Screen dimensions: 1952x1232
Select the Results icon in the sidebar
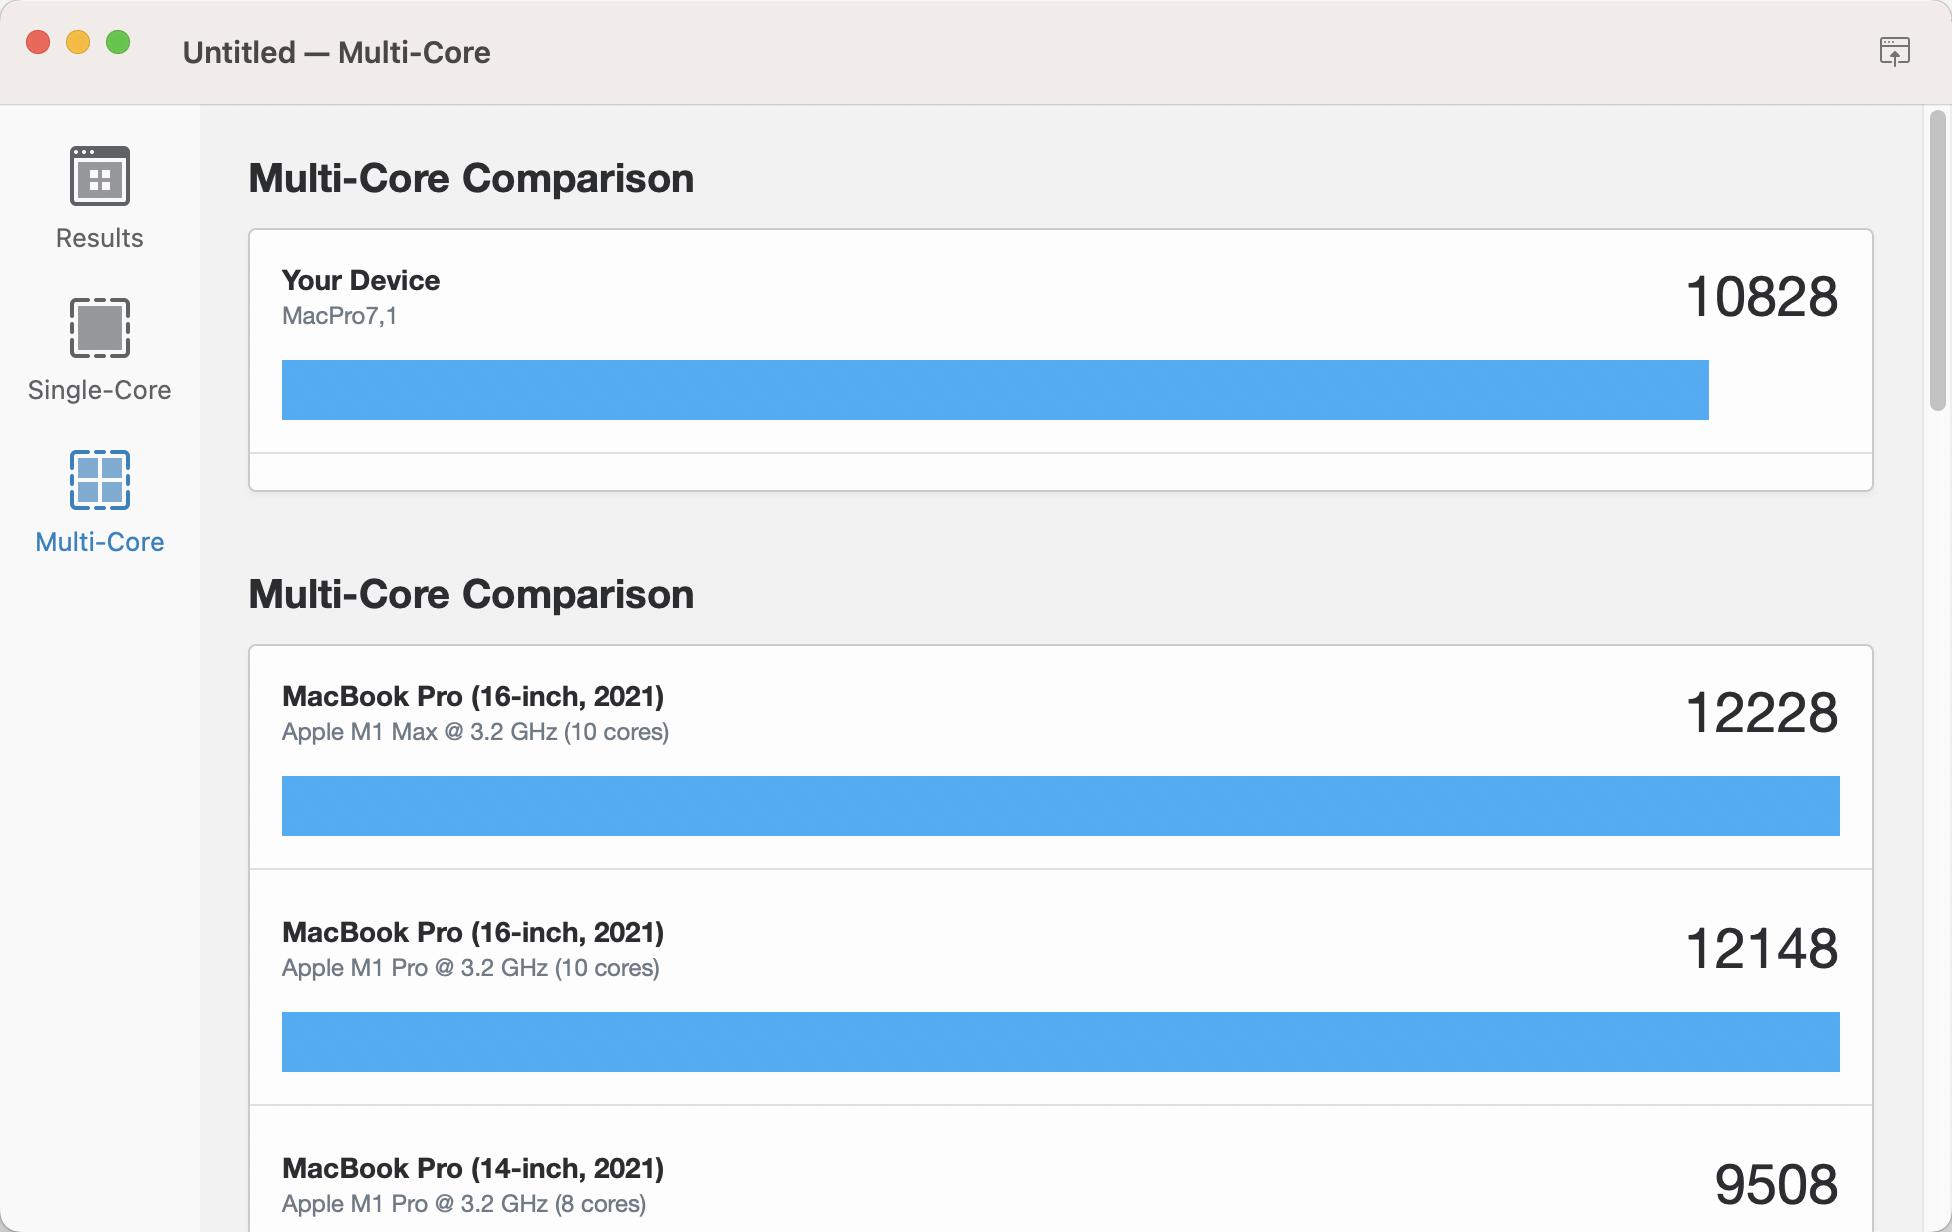pos(97,178)
